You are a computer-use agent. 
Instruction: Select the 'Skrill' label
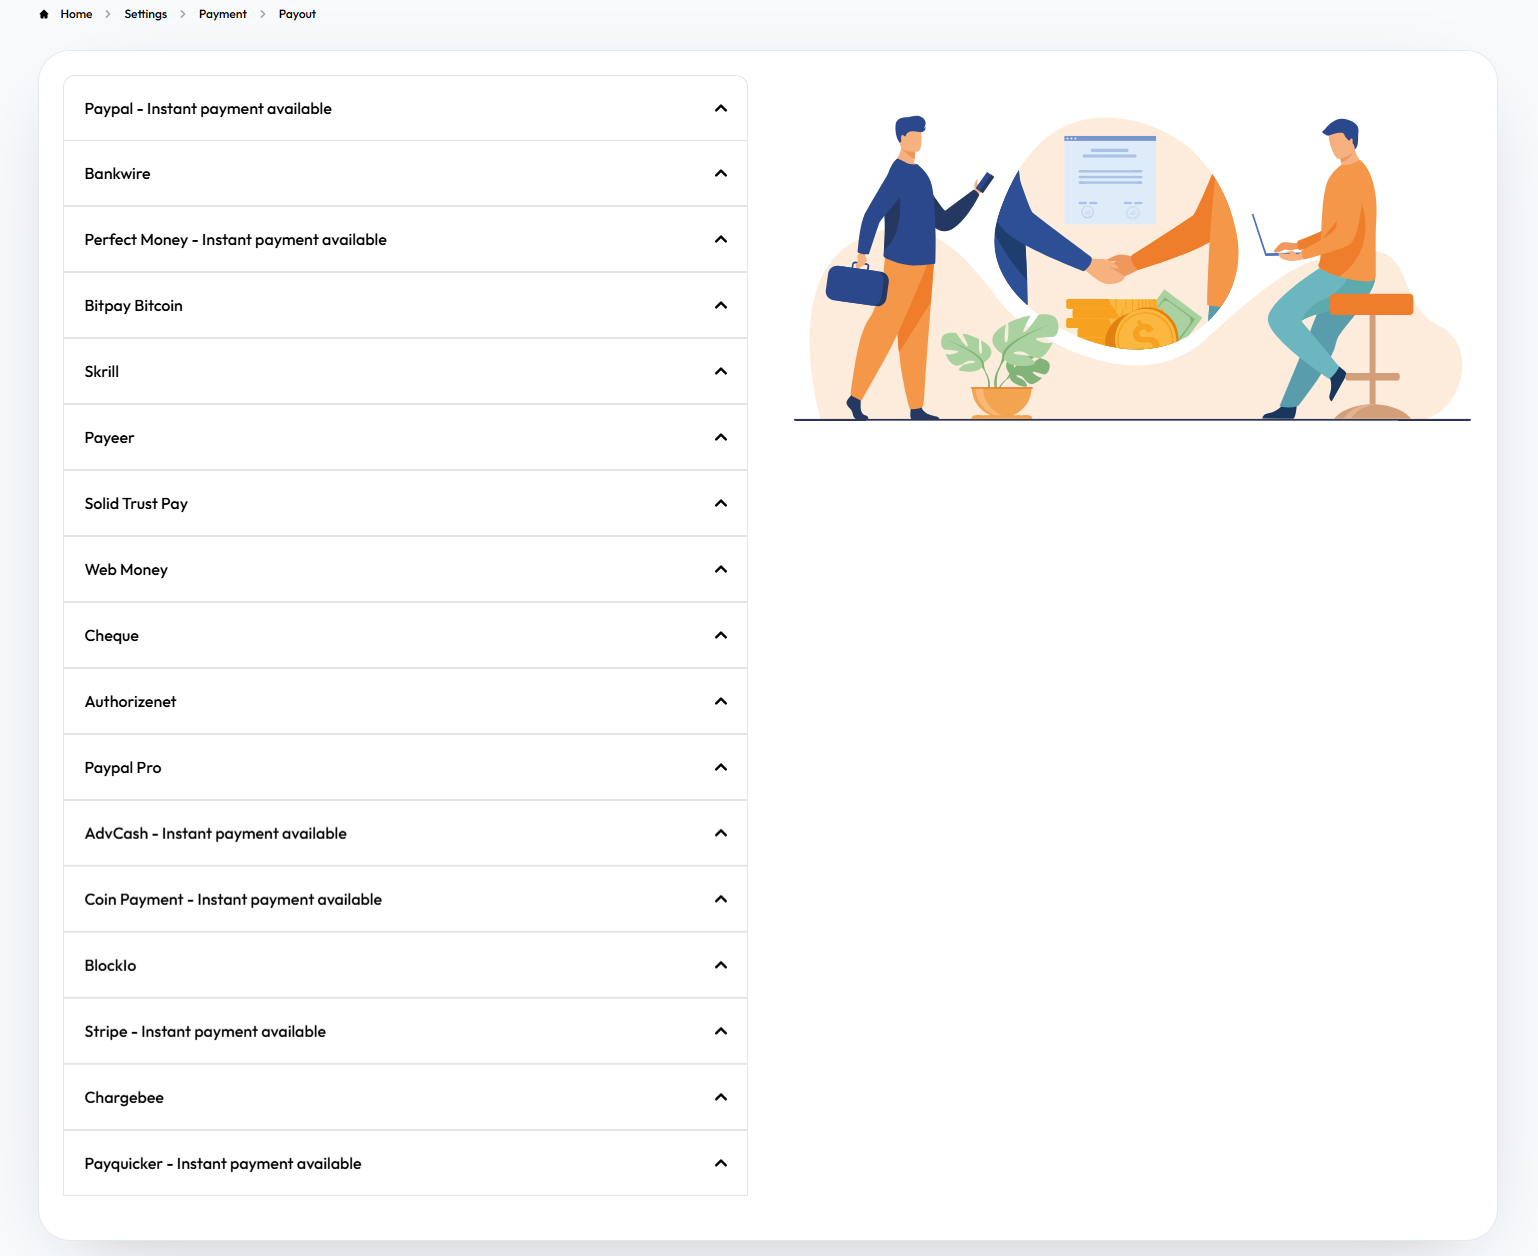point(102,372)
